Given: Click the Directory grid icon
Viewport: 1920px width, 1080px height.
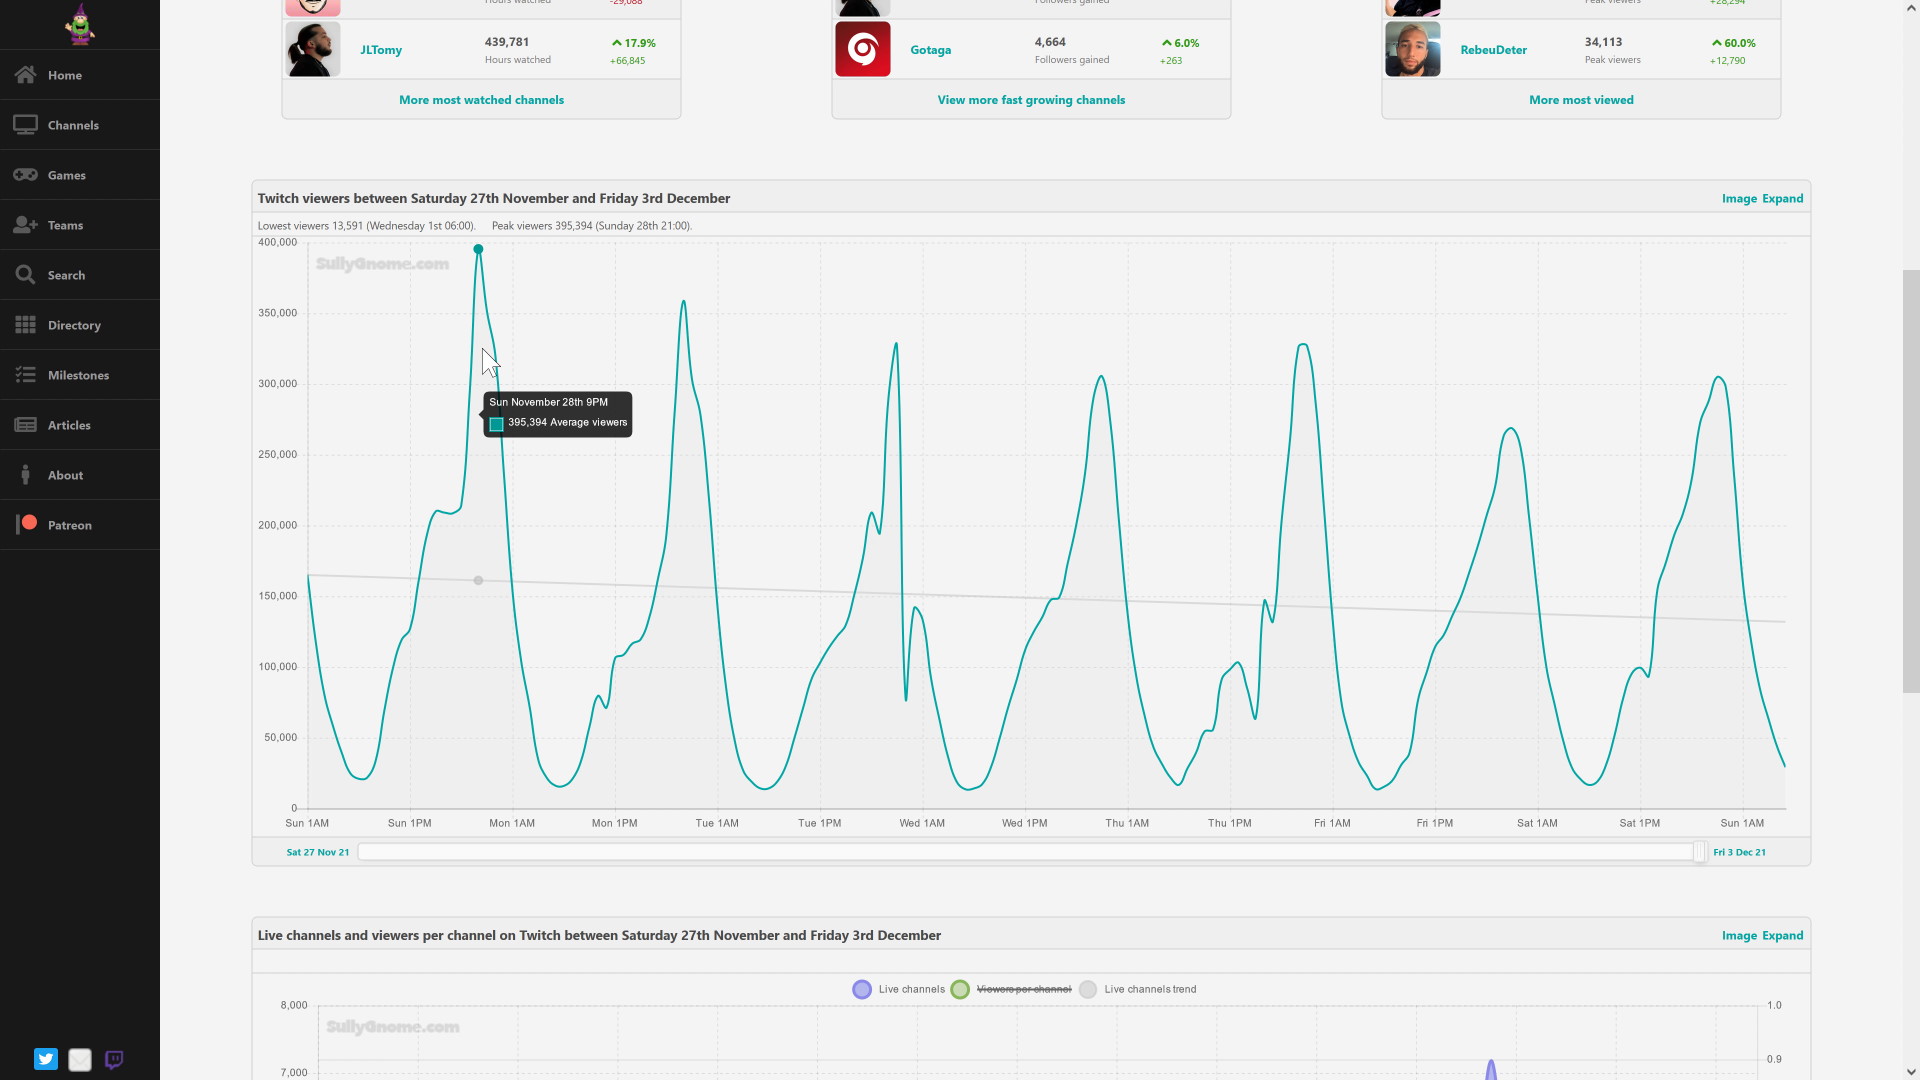Looking at the screenshot, I should (x=26, y=325).
